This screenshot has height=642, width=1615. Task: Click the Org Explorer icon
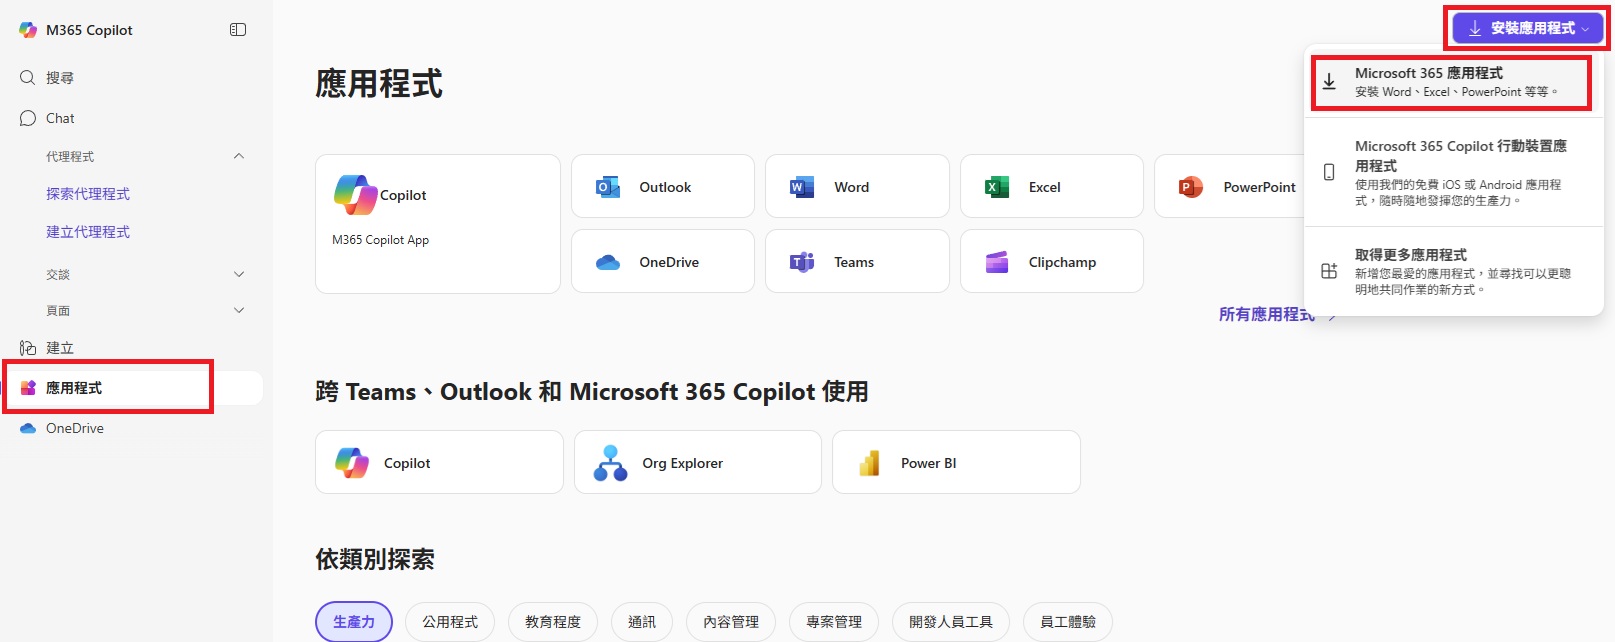point(610,463)
